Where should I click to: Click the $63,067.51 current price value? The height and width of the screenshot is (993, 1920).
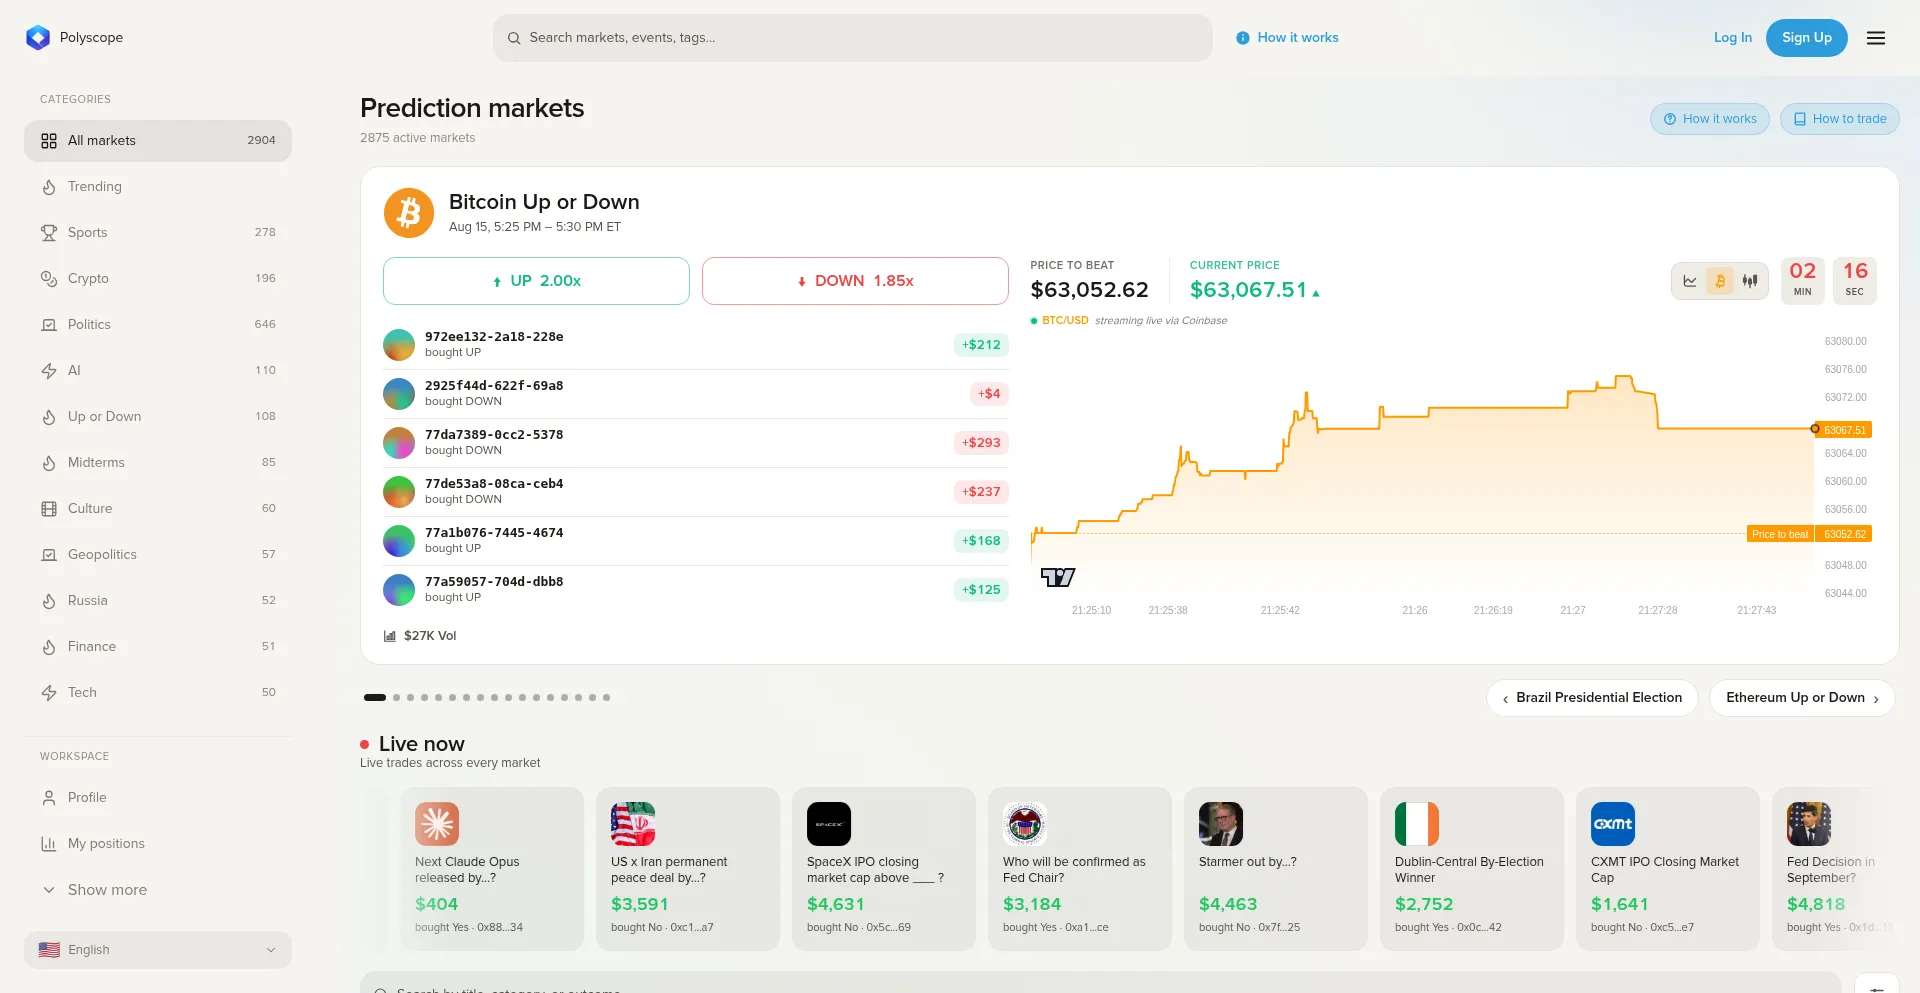pyautogui.click(x=1249, y=290)
